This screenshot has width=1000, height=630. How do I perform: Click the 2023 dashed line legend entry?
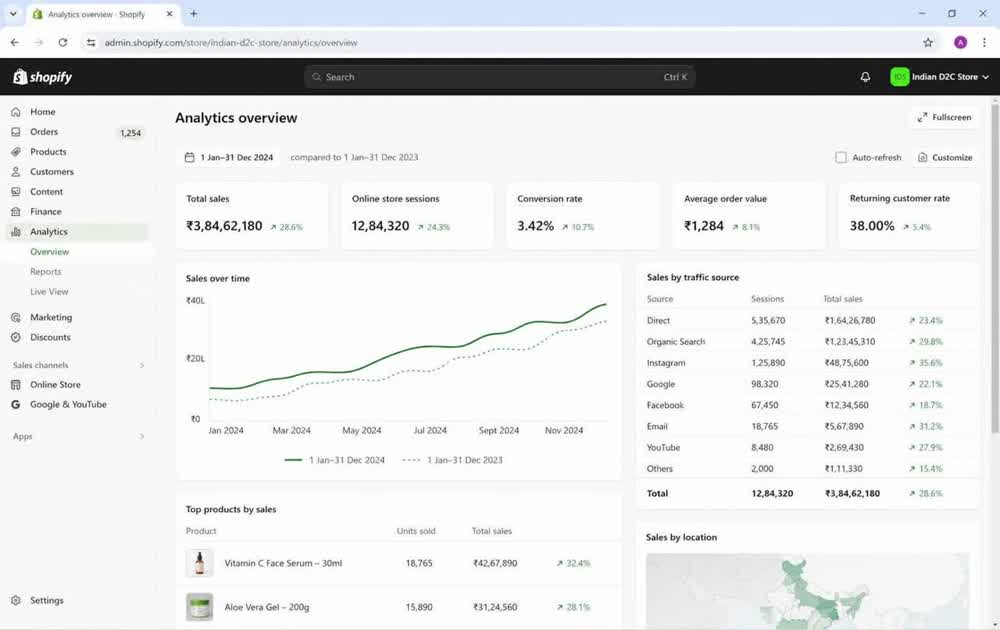(453, 460)
